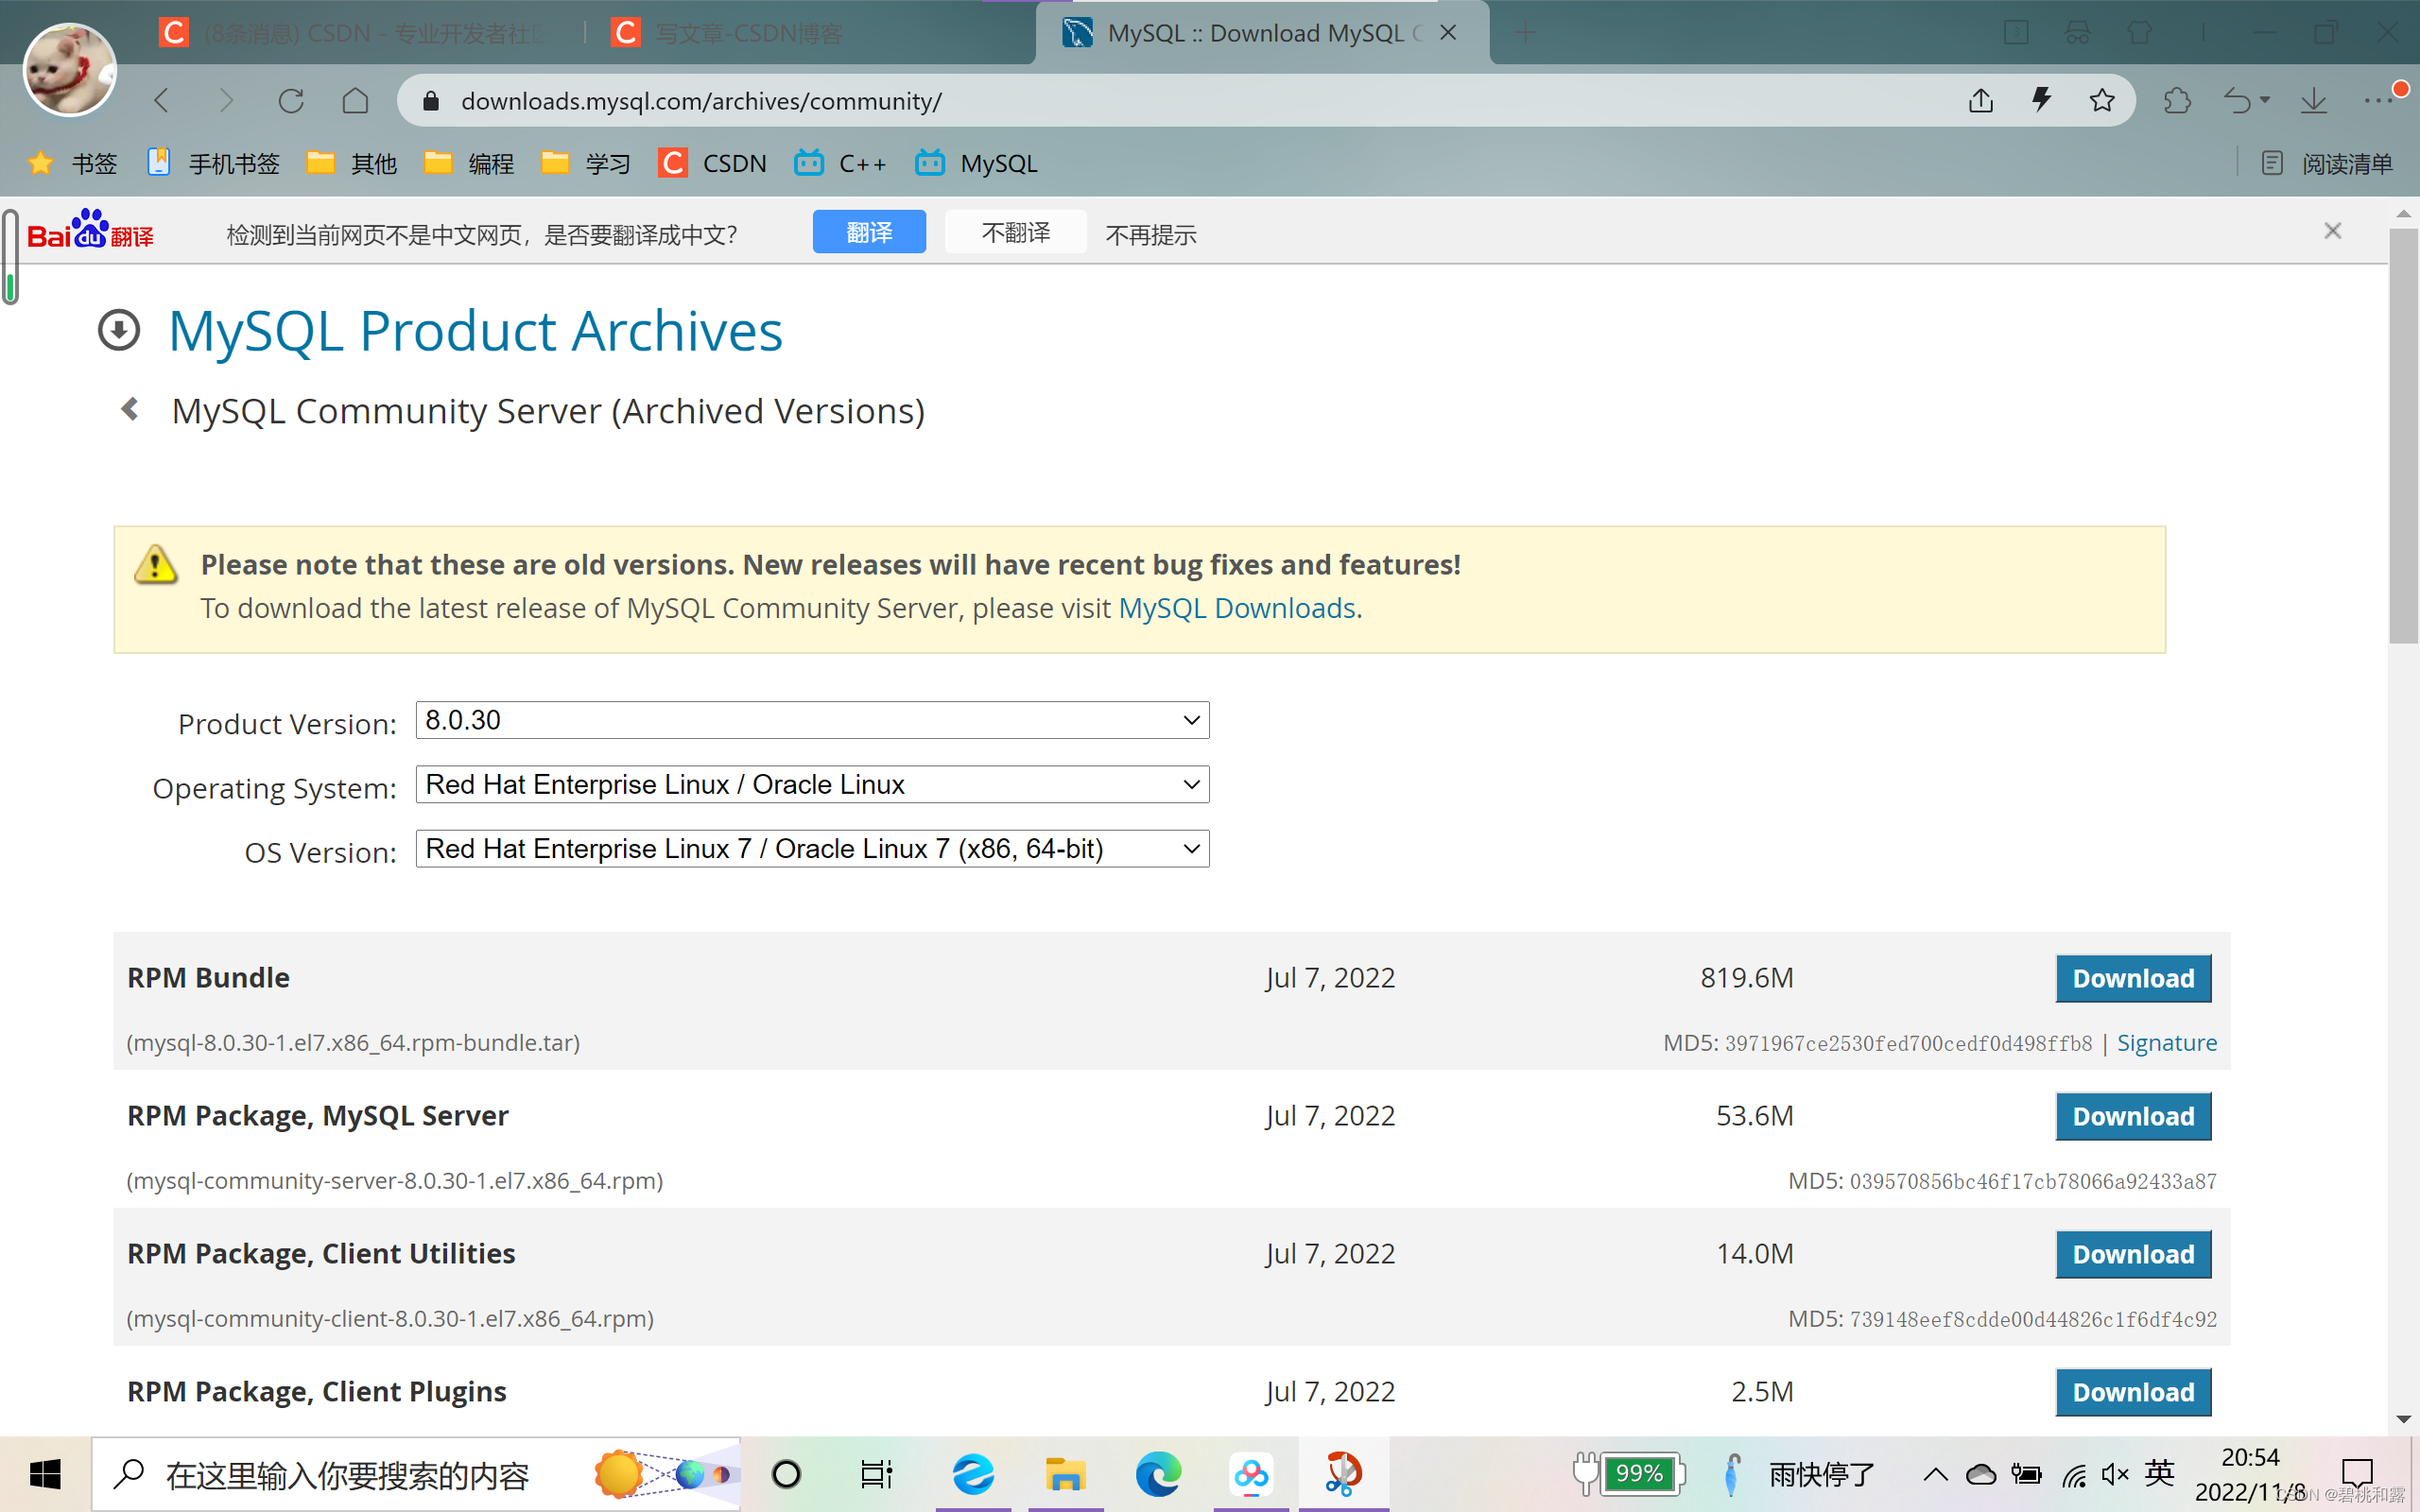Click 不再提示 in translation bar
The width and height of the screenshot is (2420, 1512).
coord(1151,234)
